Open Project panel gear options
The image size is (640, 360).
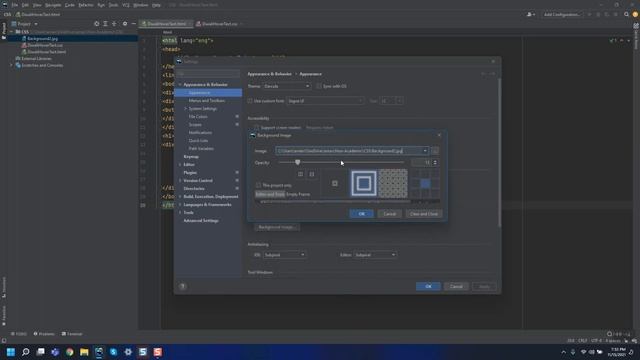[125, 24]
